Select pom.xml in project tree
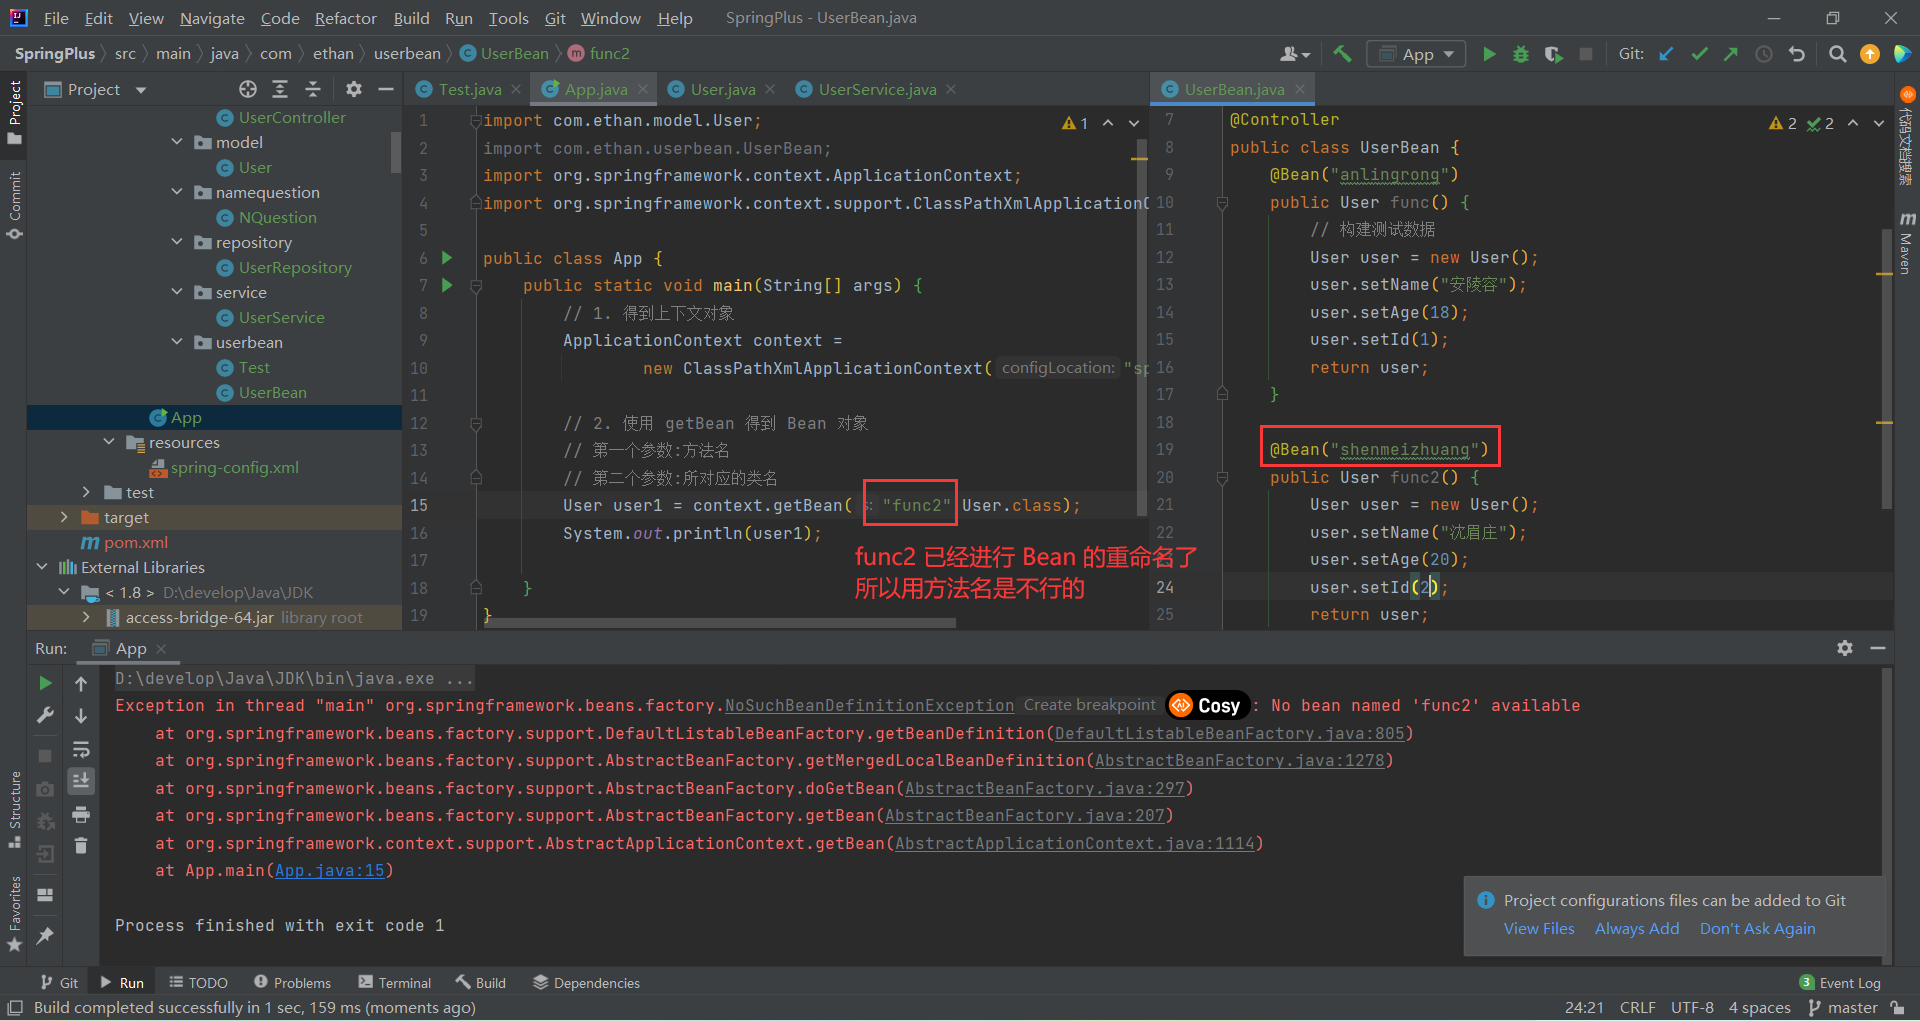The height and width of the screenshot is (1021, 1920). 136,542
